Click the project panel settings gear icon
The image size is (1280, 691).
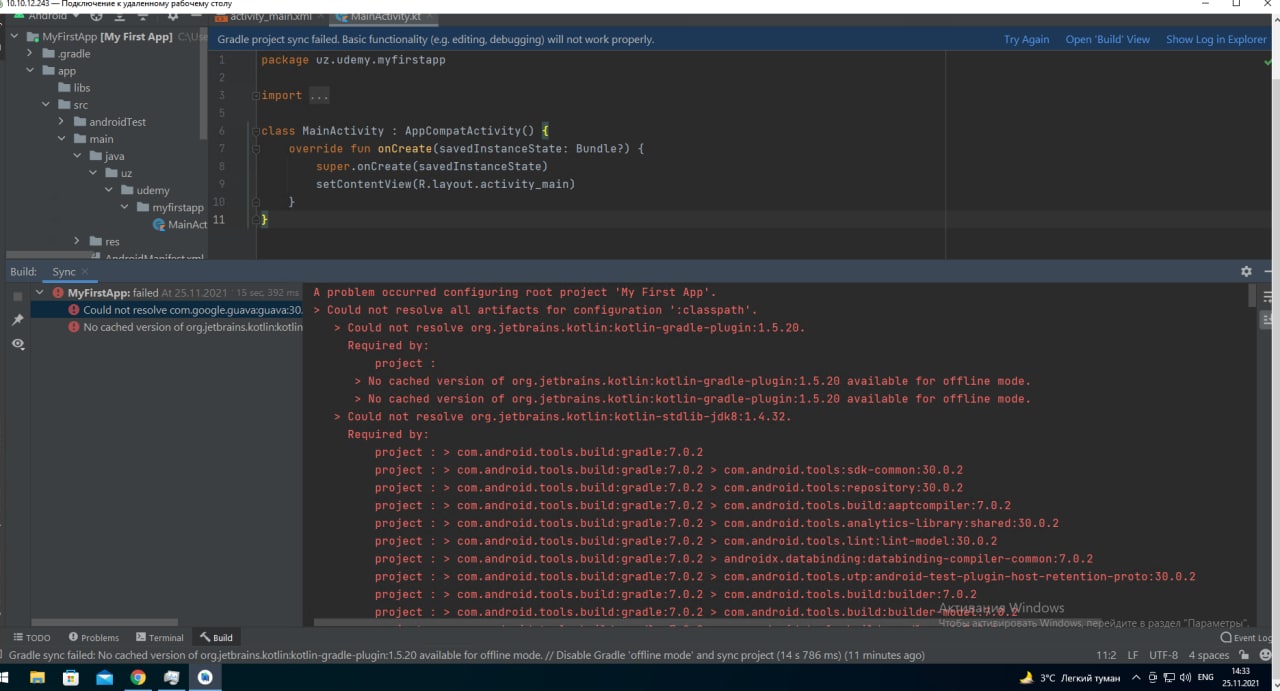click(172, 16)
